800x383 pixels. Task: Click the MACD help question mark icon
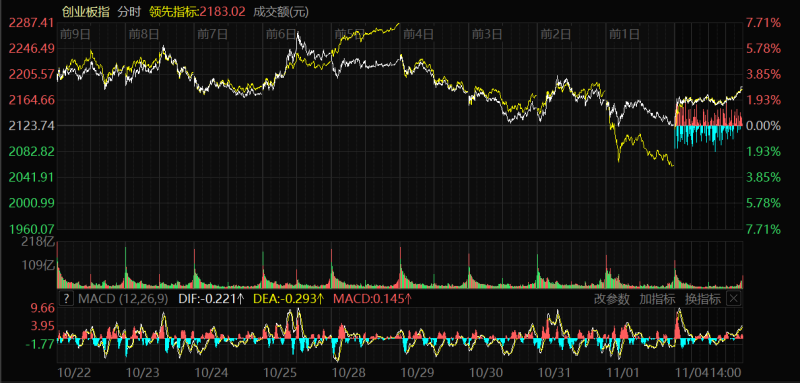click(66, 299)
